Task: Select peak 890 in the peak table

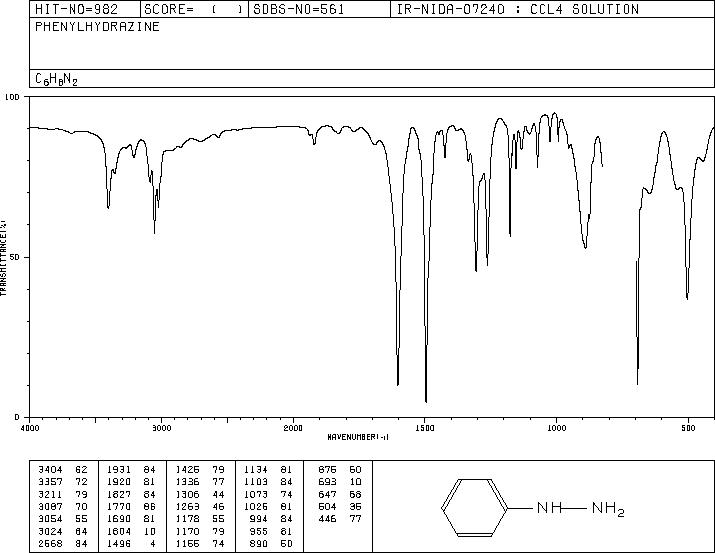Action: pos(272,543)
